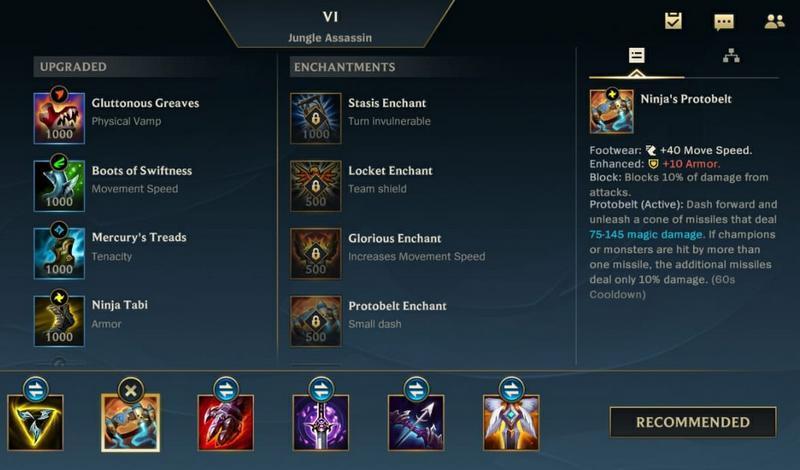Screen dimensions: 800x470
Task: Select the dark bow and arrow item
Action: (416, 423)
